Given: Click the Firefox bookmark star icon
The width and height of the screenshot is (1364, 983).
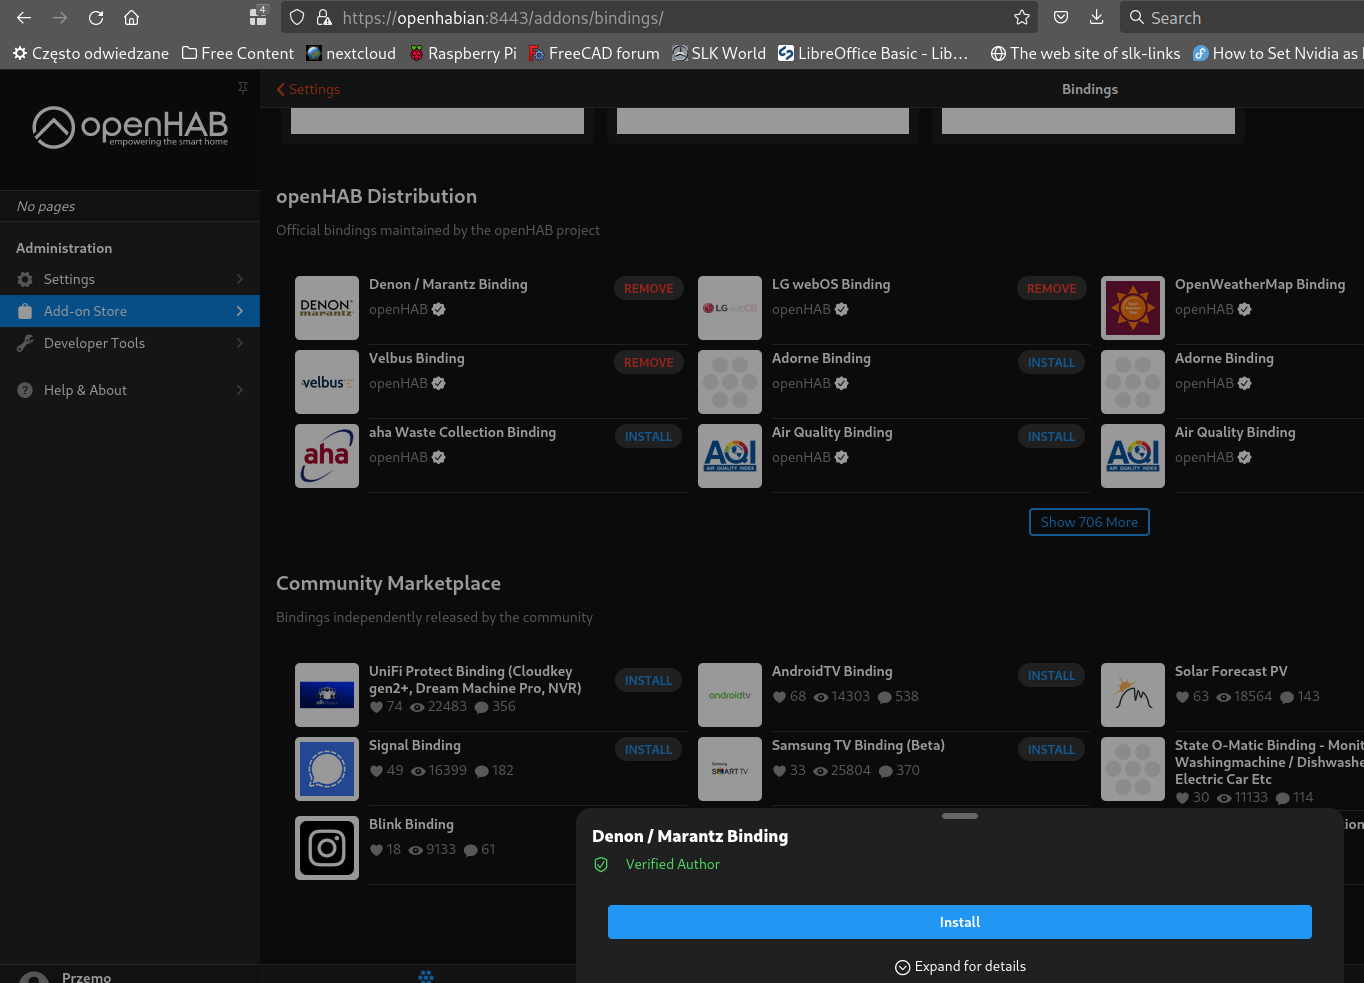Looking at the screenshot, I should pos(1021,18).
